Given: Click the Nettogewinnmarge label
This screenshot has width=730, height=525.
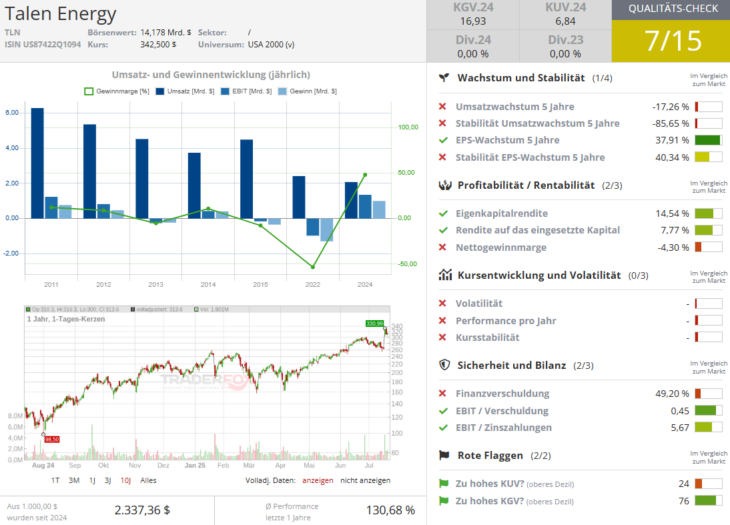Looking at the screenshot, I should [x=501, y=247].
